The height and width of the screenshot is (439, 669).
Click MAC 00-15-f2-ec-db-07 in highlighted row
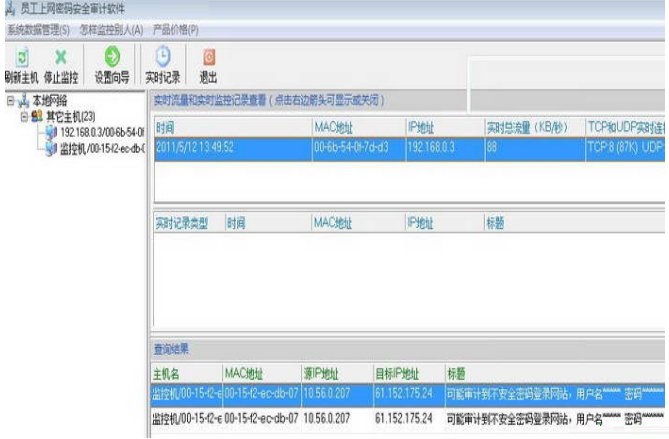(262, 394)
